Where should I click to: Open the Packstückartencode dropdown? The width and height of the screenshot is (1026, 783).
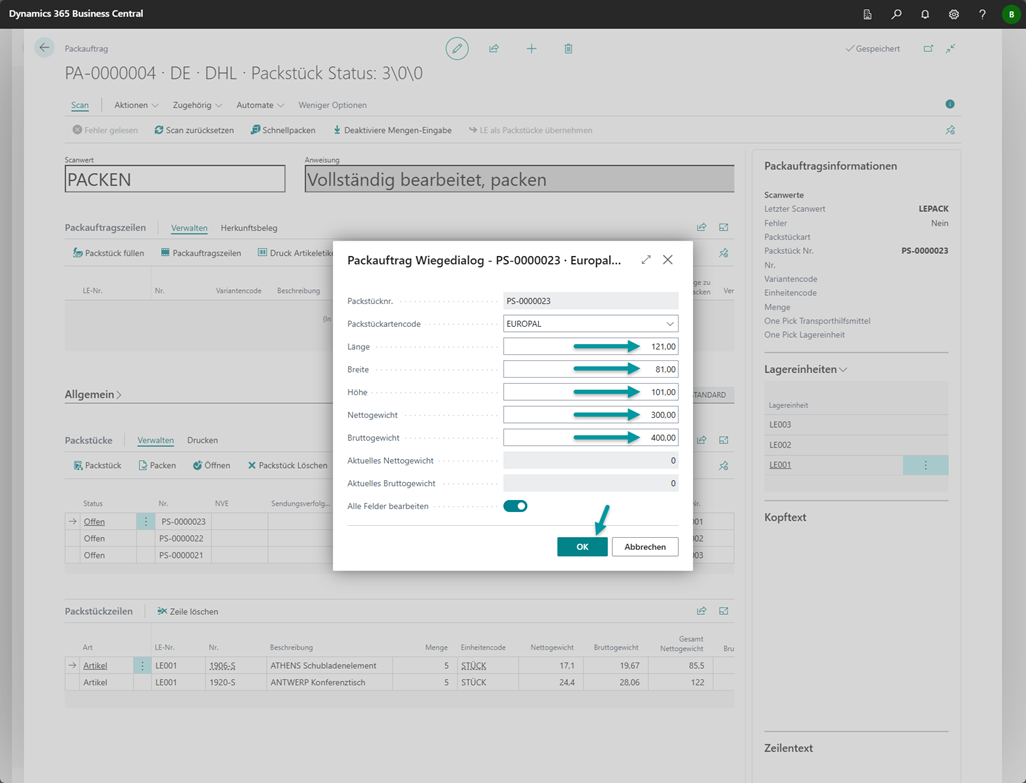(x=669, y=324)
